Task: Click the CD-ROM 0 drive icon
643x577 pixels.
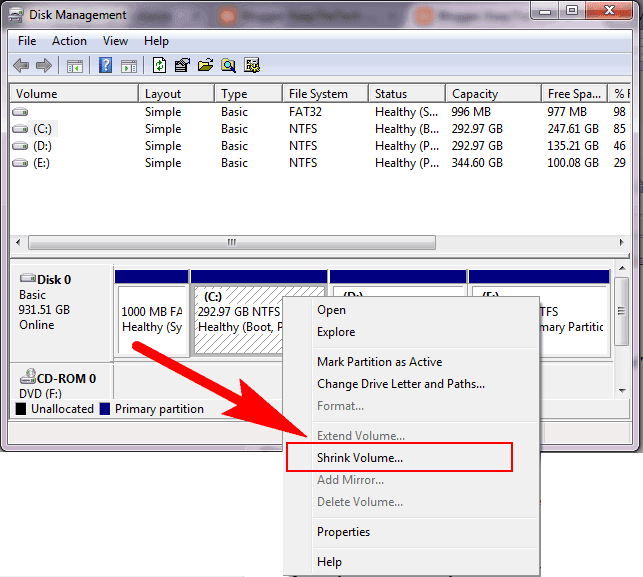Action: point(28,376)
